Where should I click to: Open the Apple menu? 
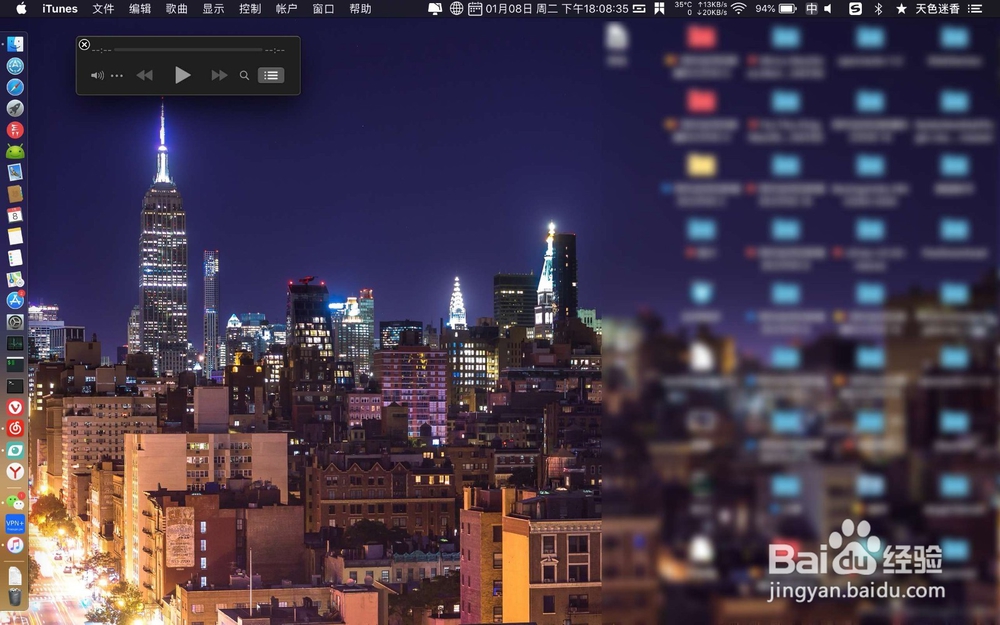tap(21, 8)
